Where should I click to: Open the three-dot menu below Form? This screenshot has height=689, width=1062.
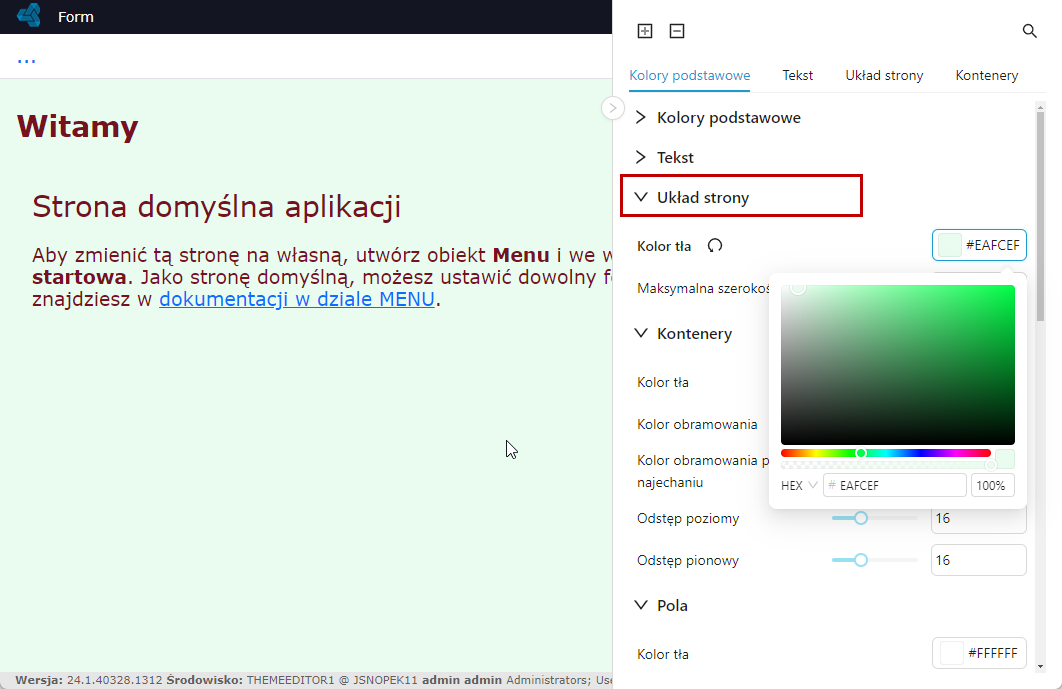pyautogui.click(x=26, y=60)
